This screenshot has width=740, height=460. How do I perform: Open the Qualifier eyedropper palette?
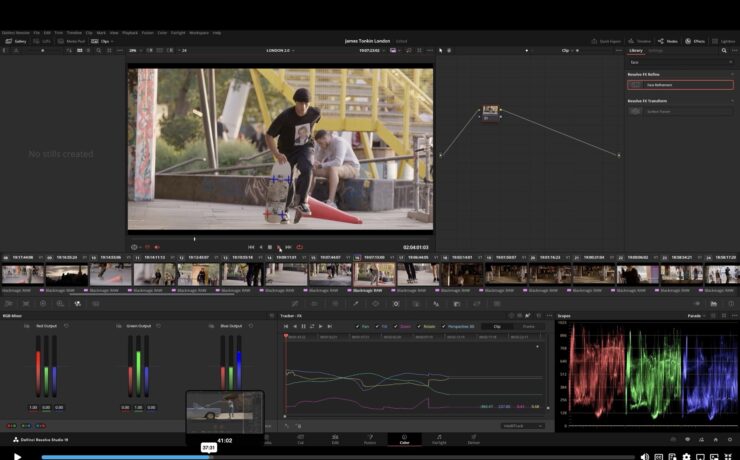pos(355,304)
